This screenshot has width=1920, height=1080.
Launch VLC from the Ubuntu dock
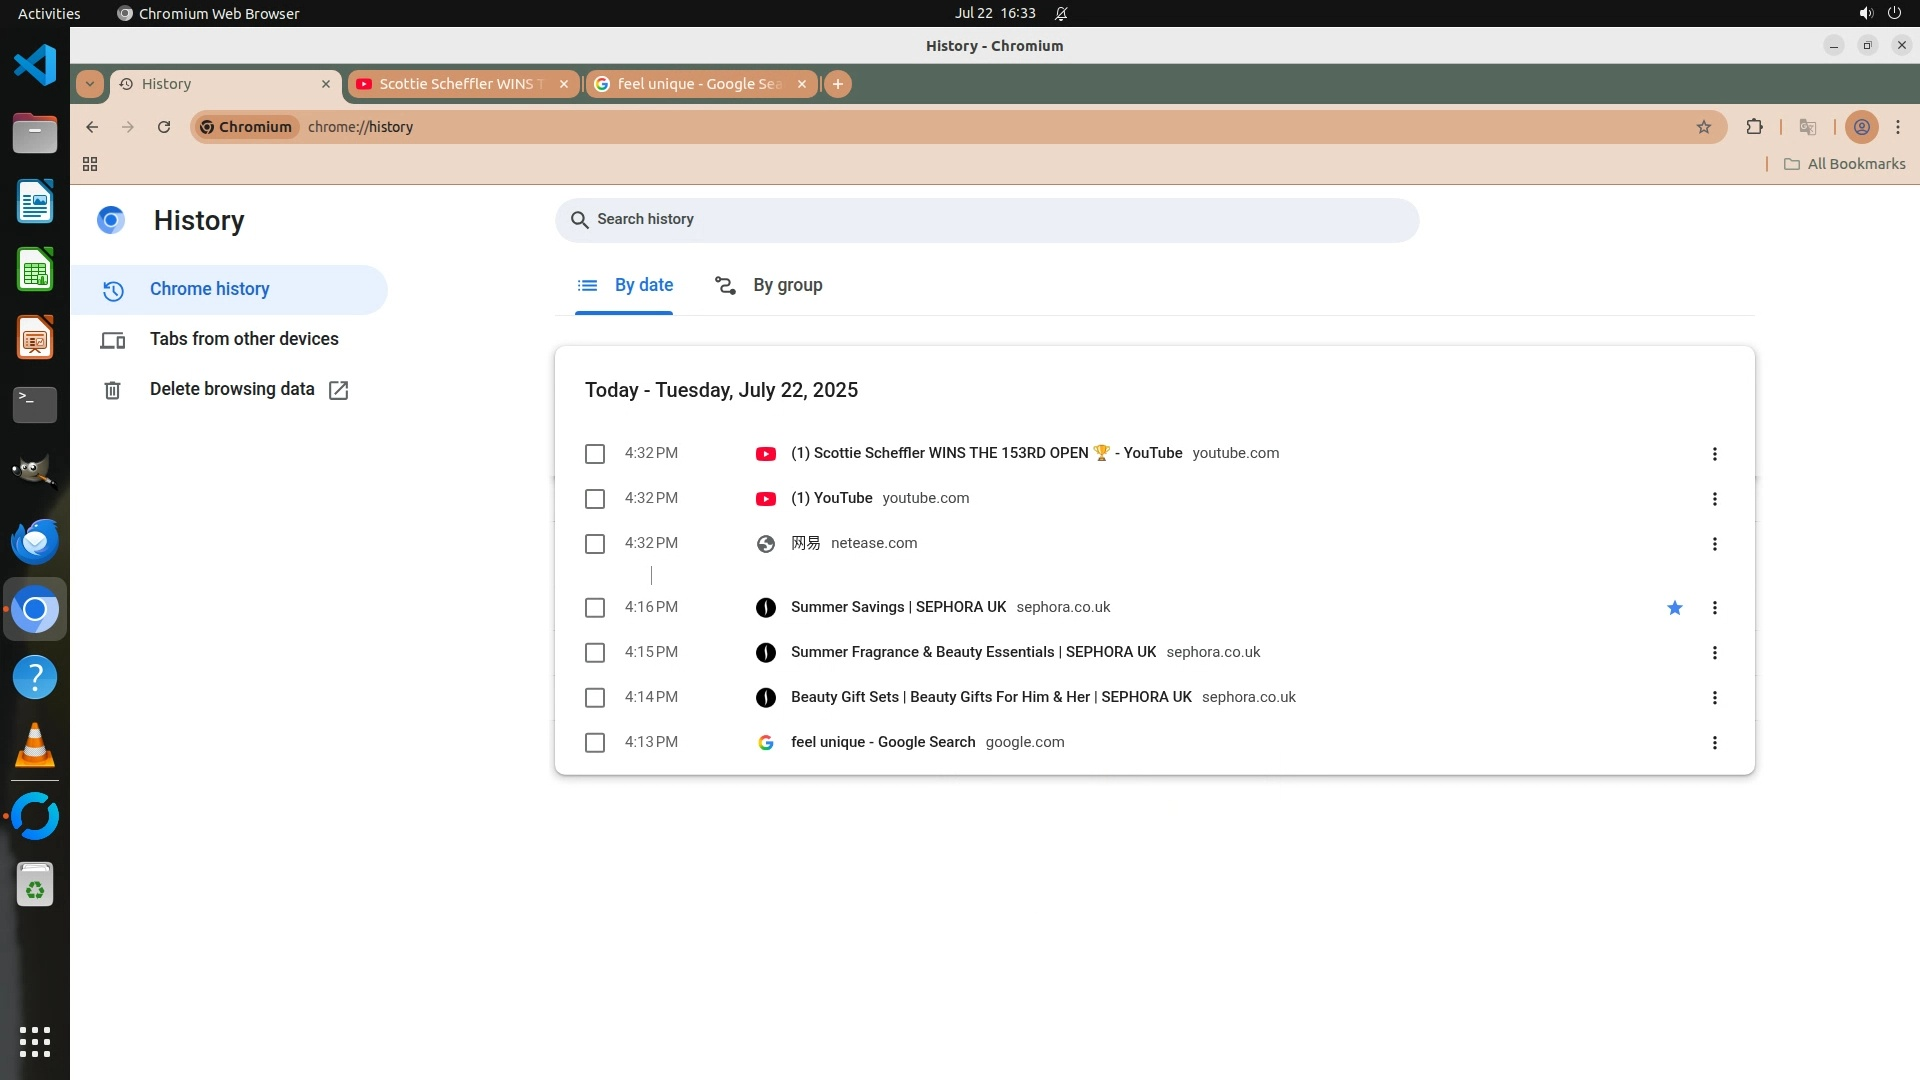click(x=35, y=746)
